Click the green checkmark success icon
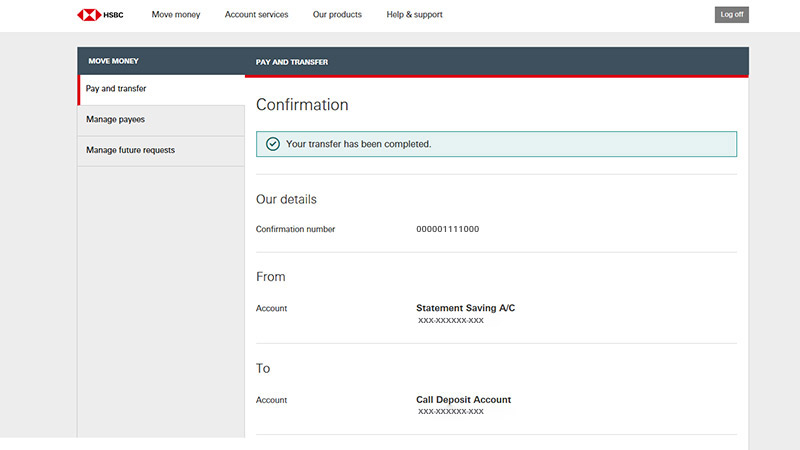Screen dimensions: 800x450 [x=273, y=144]
